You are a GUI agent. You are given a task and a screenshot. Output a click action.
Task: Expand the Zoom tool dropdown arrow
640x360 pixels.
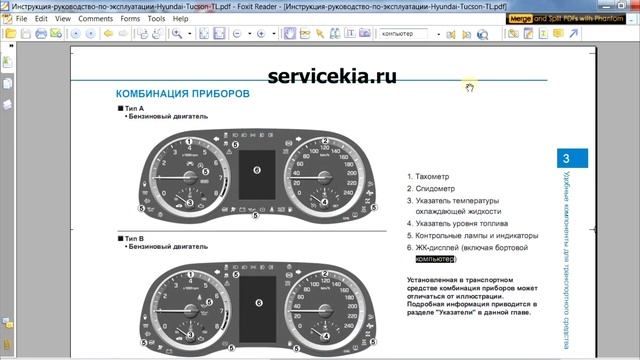coord(190,34)
